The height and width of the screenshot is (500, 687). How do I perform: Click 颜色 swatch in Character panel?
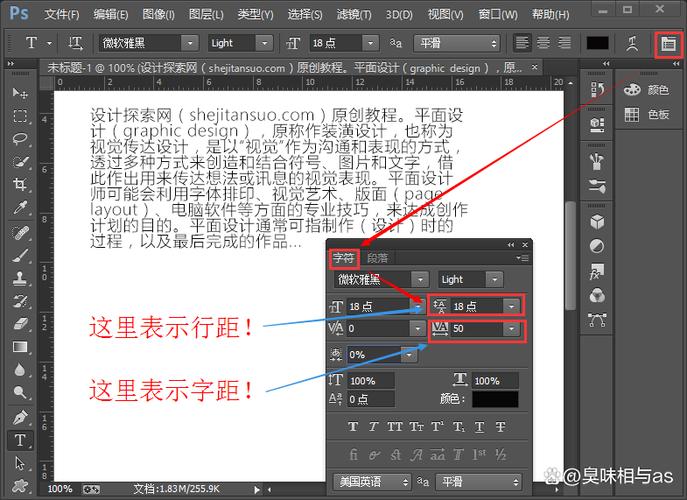[495, 399]
